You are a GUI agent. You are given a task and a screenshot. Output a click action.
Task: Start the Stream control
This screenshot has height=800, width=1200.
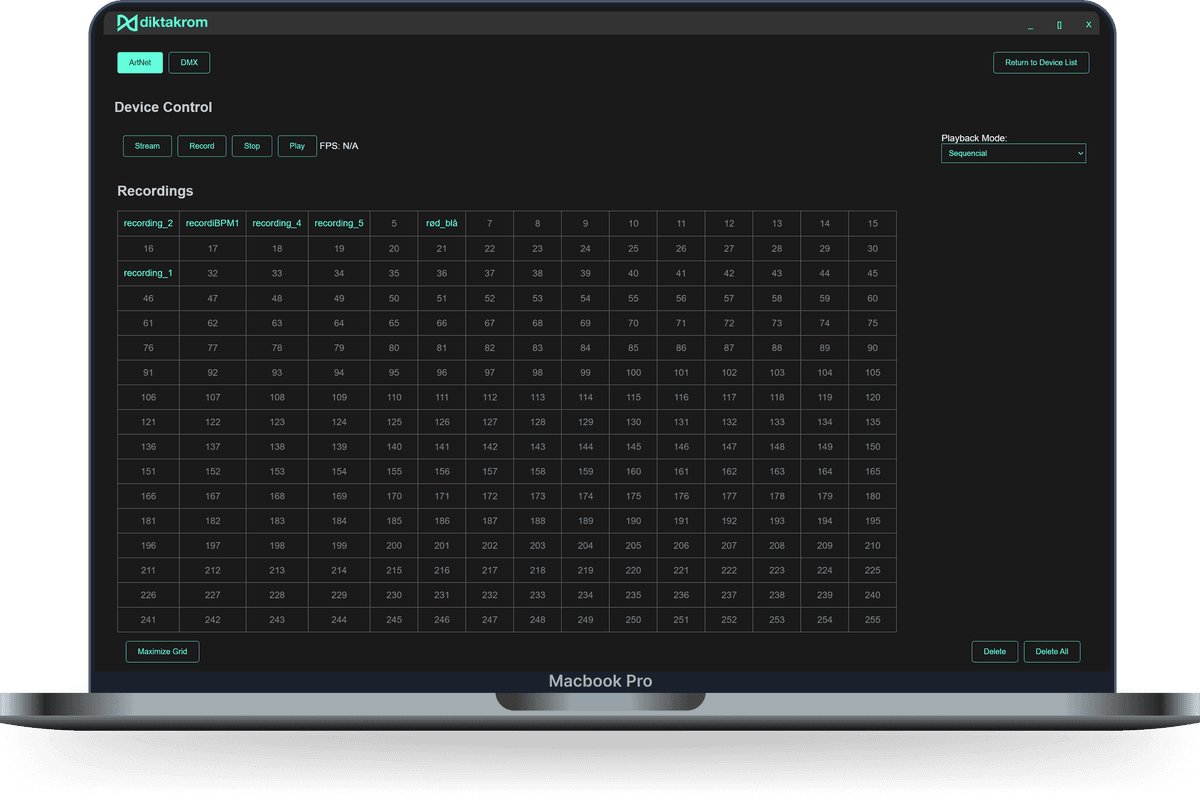click(146, 145)
